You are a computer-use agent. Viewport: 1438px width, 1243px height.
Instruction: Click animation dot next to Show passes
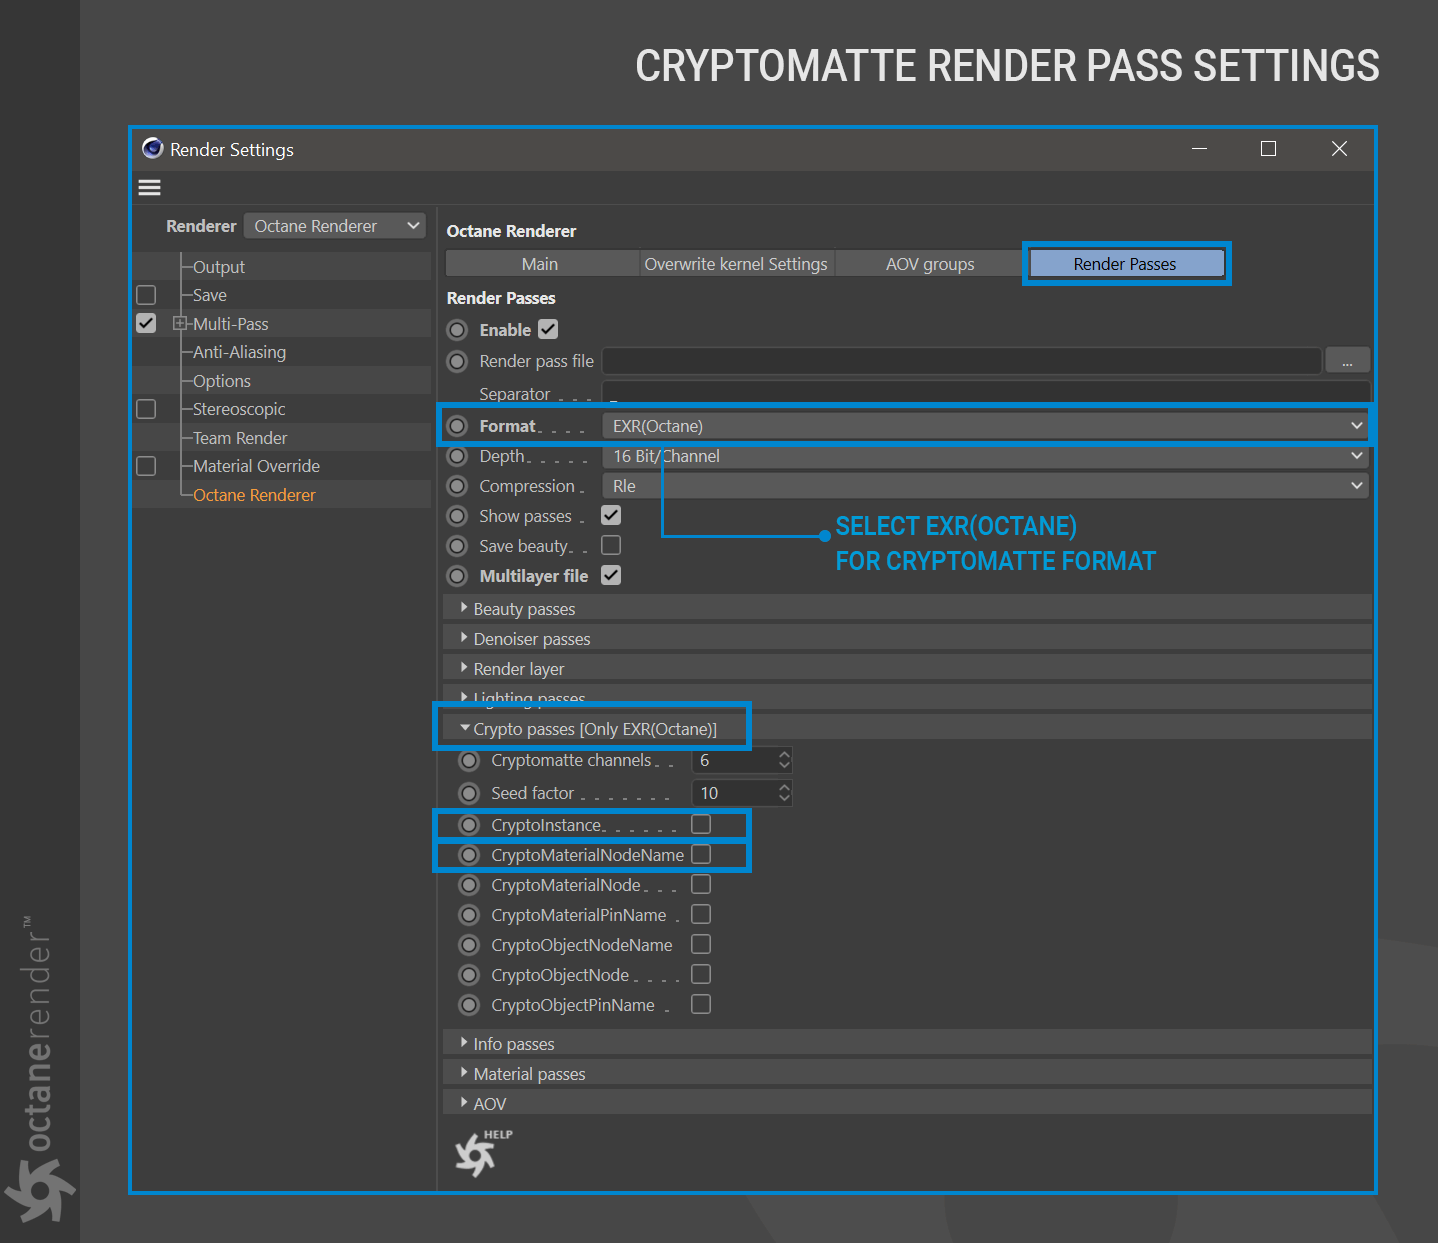coord(457,516)
